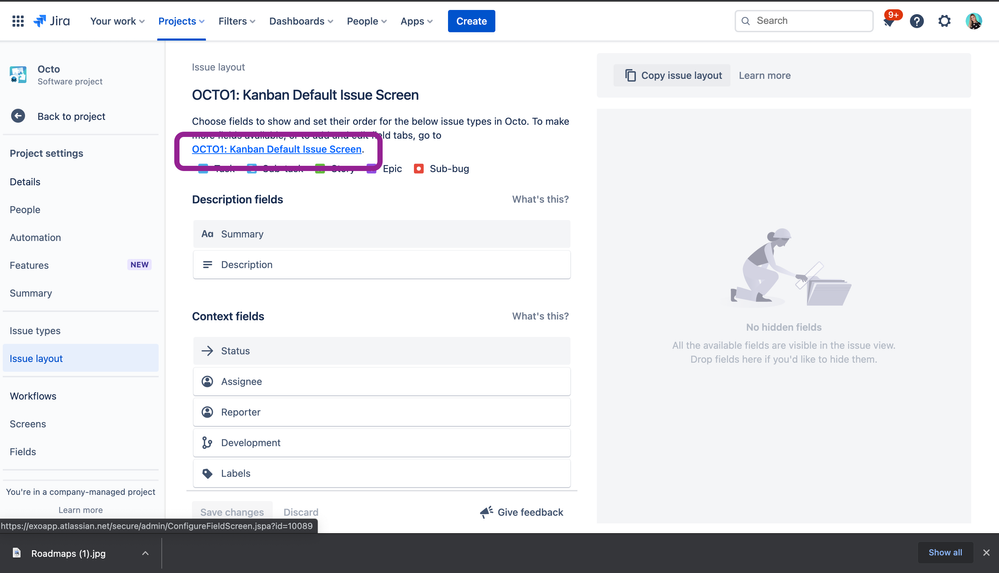Expand the Roadmaps download item chevron
Screen dimensions: 999x573
pyautogui.click(x=145, y=553)
